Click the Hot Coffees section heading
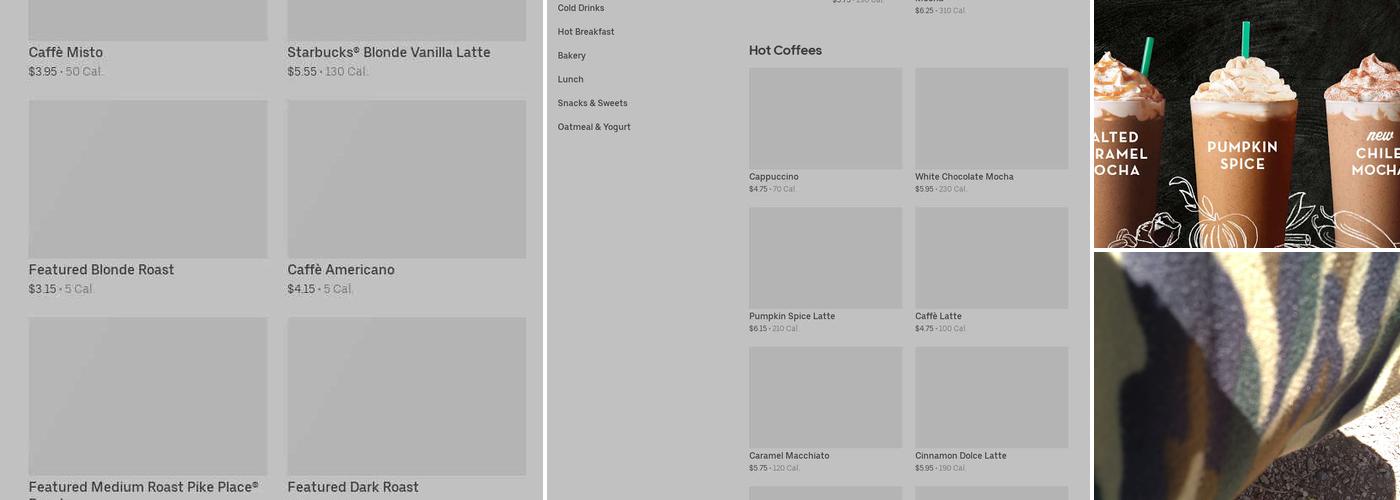Screen dimensions: 1400x500 pyautogui.click(x=785, y=50)
